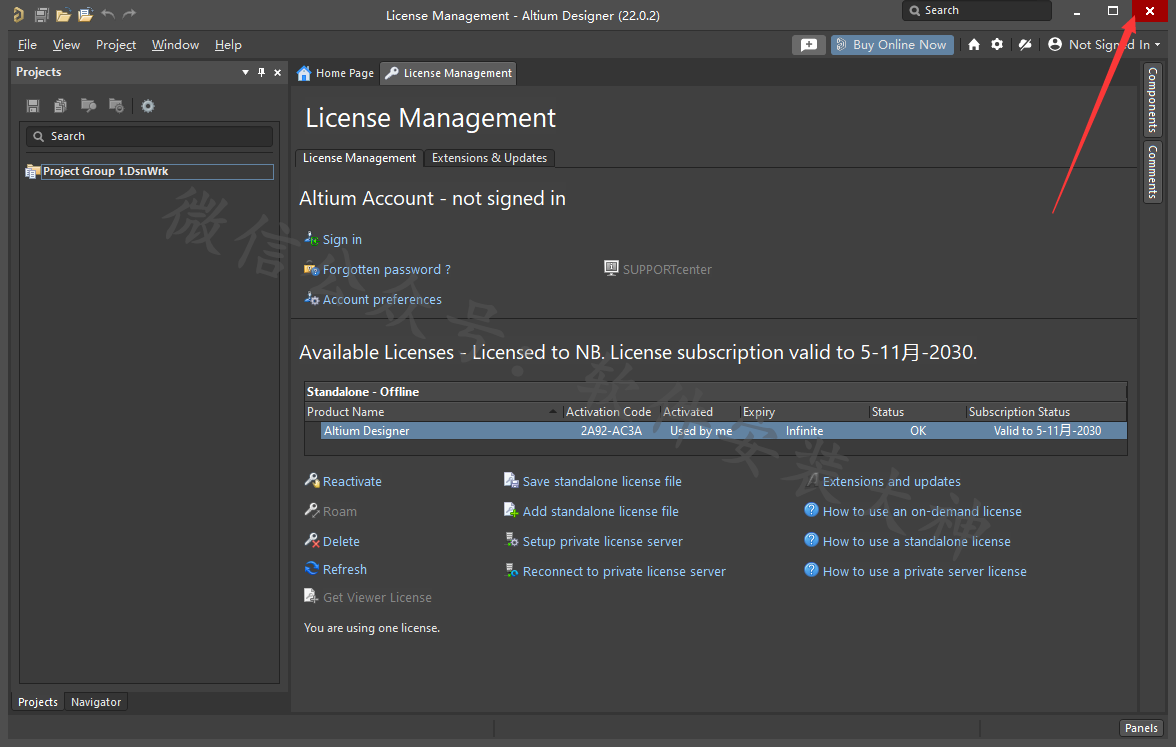Select the Altium Designer license row
Screen dimensions: 1176x747
click(723, 430)
